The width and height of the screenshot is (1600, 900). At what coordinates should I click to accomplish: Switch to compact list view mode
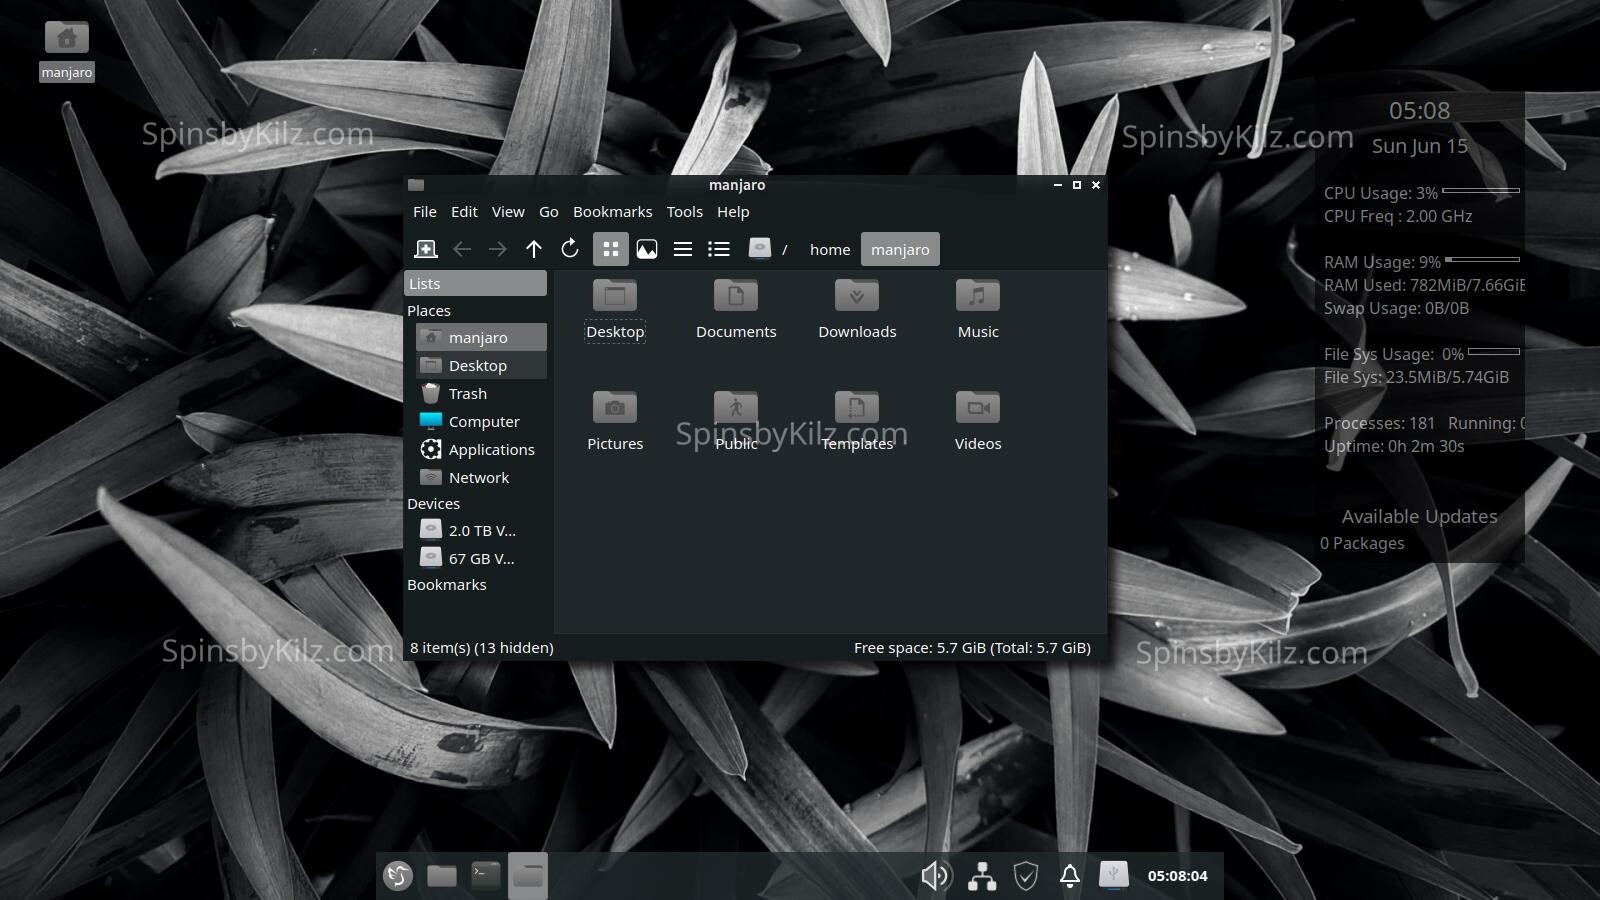click(683, 249)
